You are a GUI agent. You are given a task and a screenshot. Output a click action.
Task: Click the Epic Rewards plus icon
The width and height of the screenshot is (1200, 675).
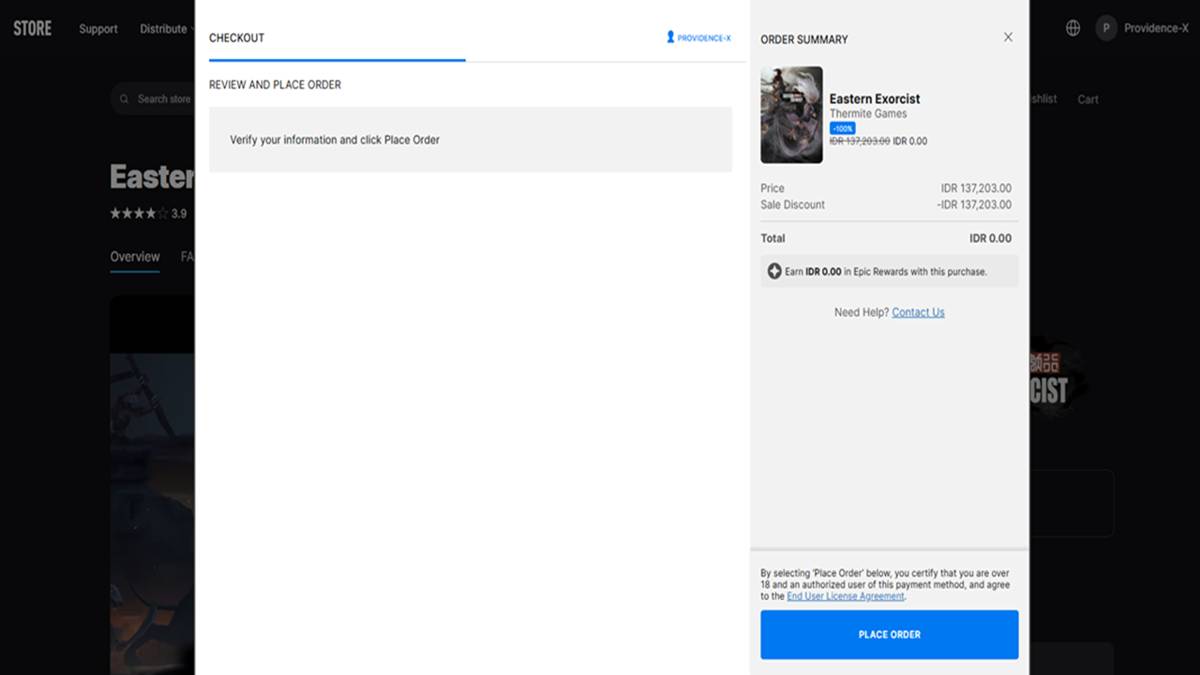click(774, 271)
